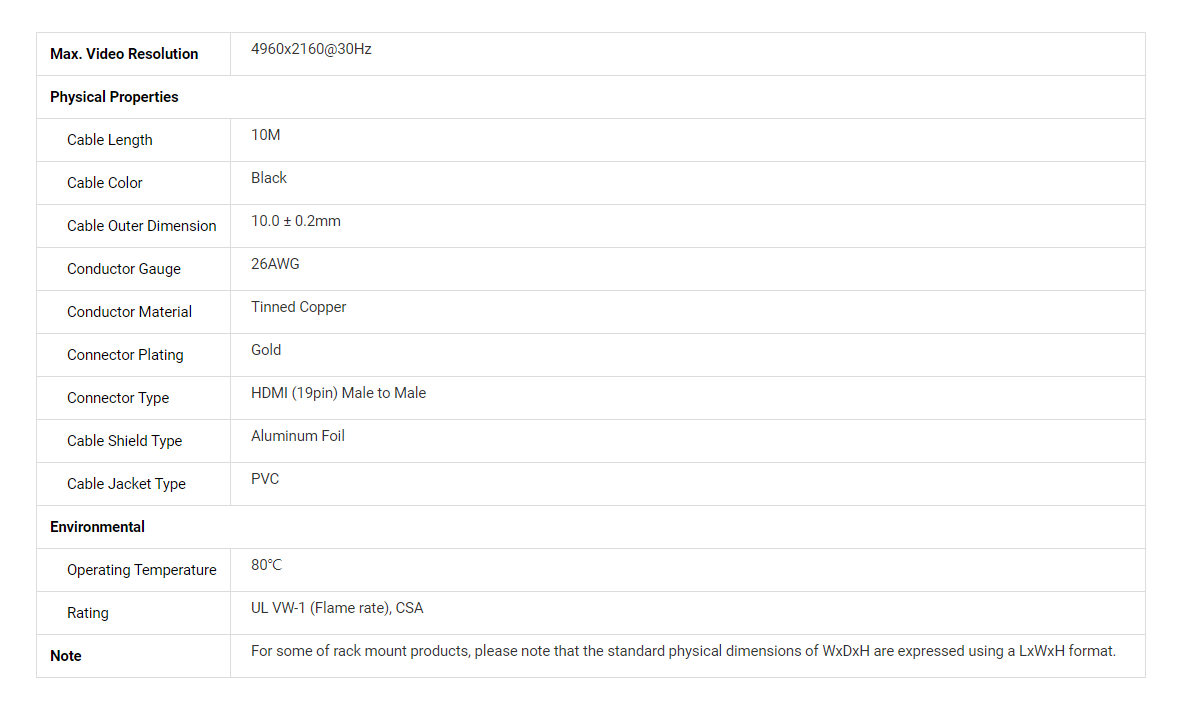Select the 10.0 ± 0.2mm value
1196x711 pixels.
(x=296, y=221)
